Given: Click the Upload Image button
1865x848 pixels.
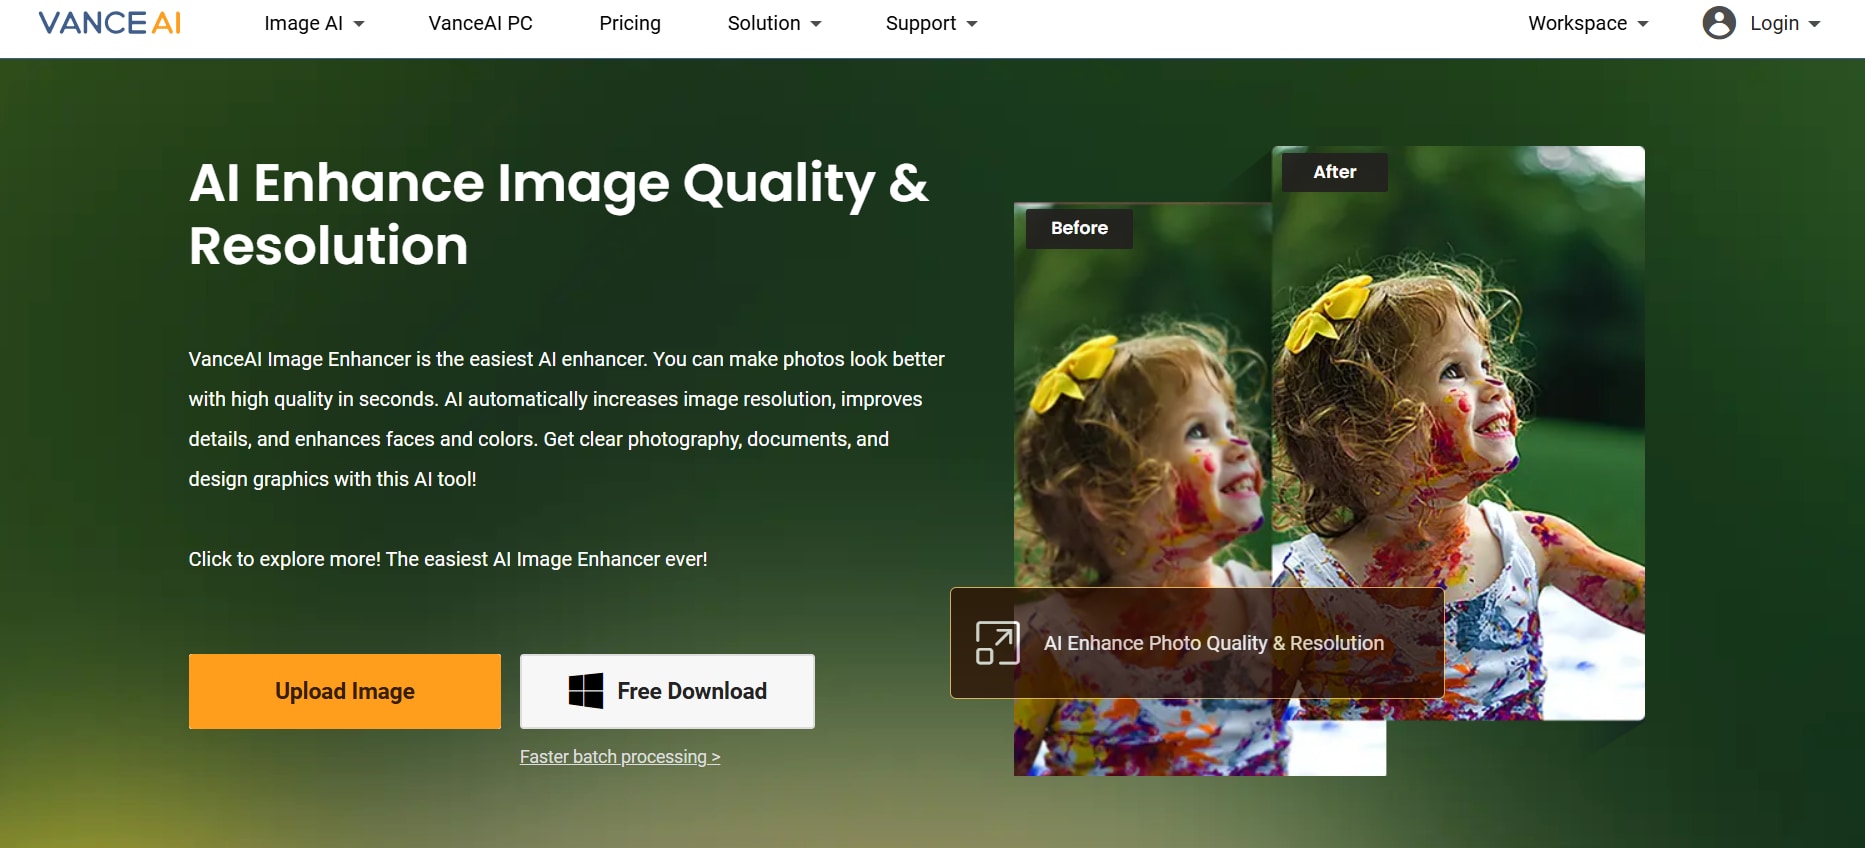Looking at the screenshot, I should pos(345,691).
